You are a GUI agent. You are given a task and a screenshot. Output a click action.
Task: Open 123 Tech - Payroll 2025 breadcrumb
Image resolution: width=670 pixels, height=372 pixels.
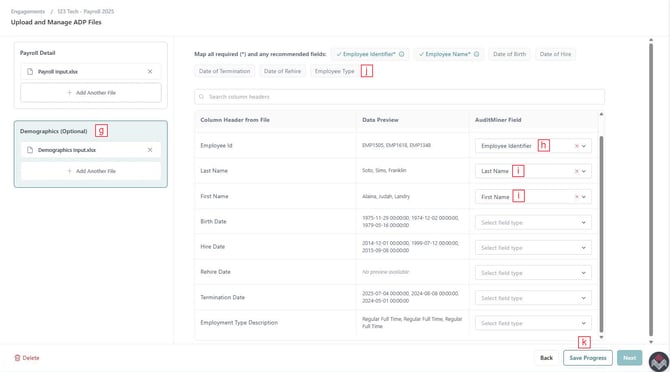(85, 12)
